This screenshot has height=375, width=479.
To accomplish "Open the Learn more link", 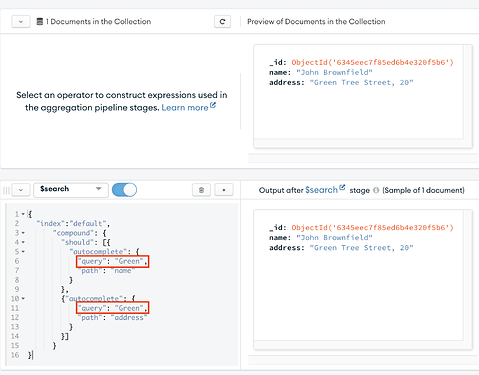I will pyautogui.click(x=188, y=107).
